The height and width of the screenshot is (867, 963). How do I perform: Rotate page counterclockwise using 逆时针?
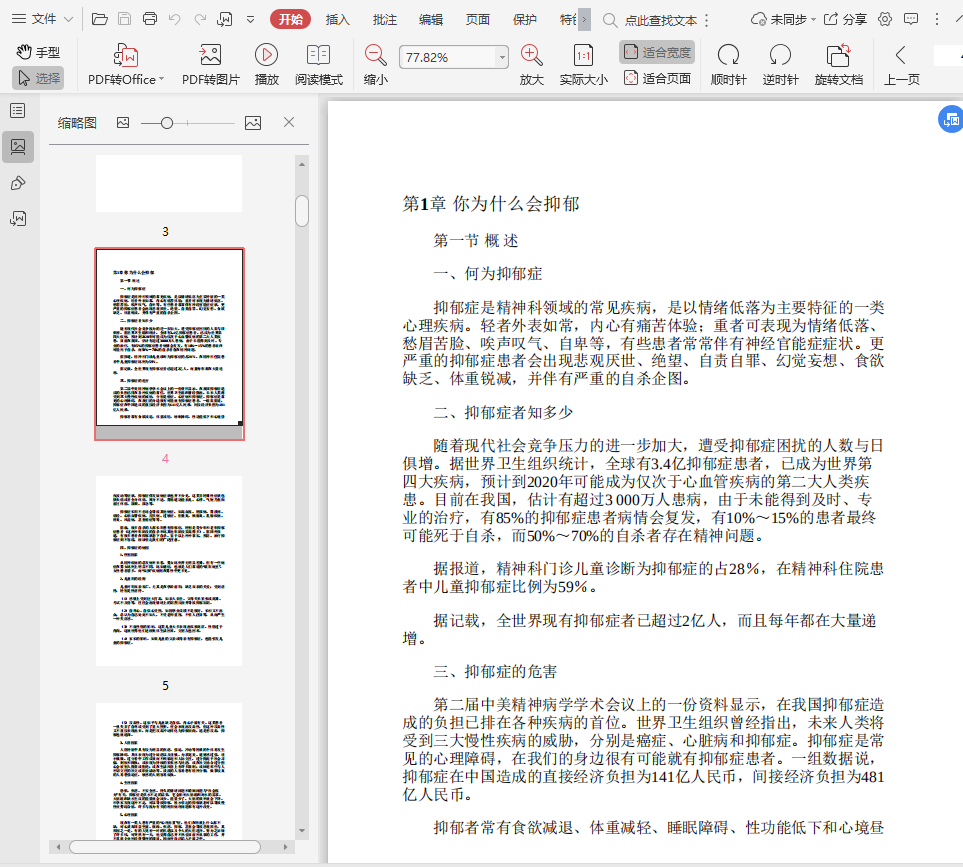780,56
